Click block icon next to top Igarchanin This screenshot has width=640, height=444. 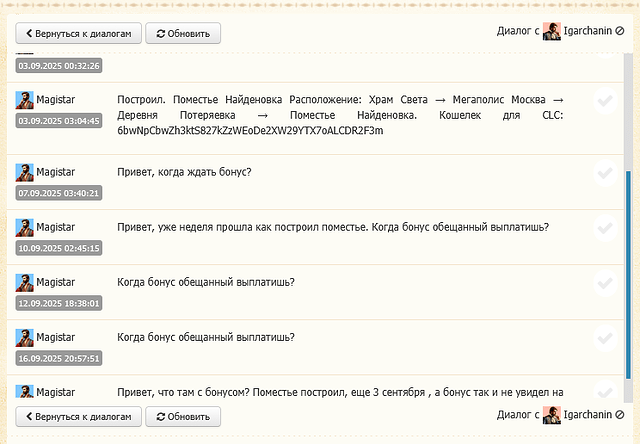tap(620, 31)
